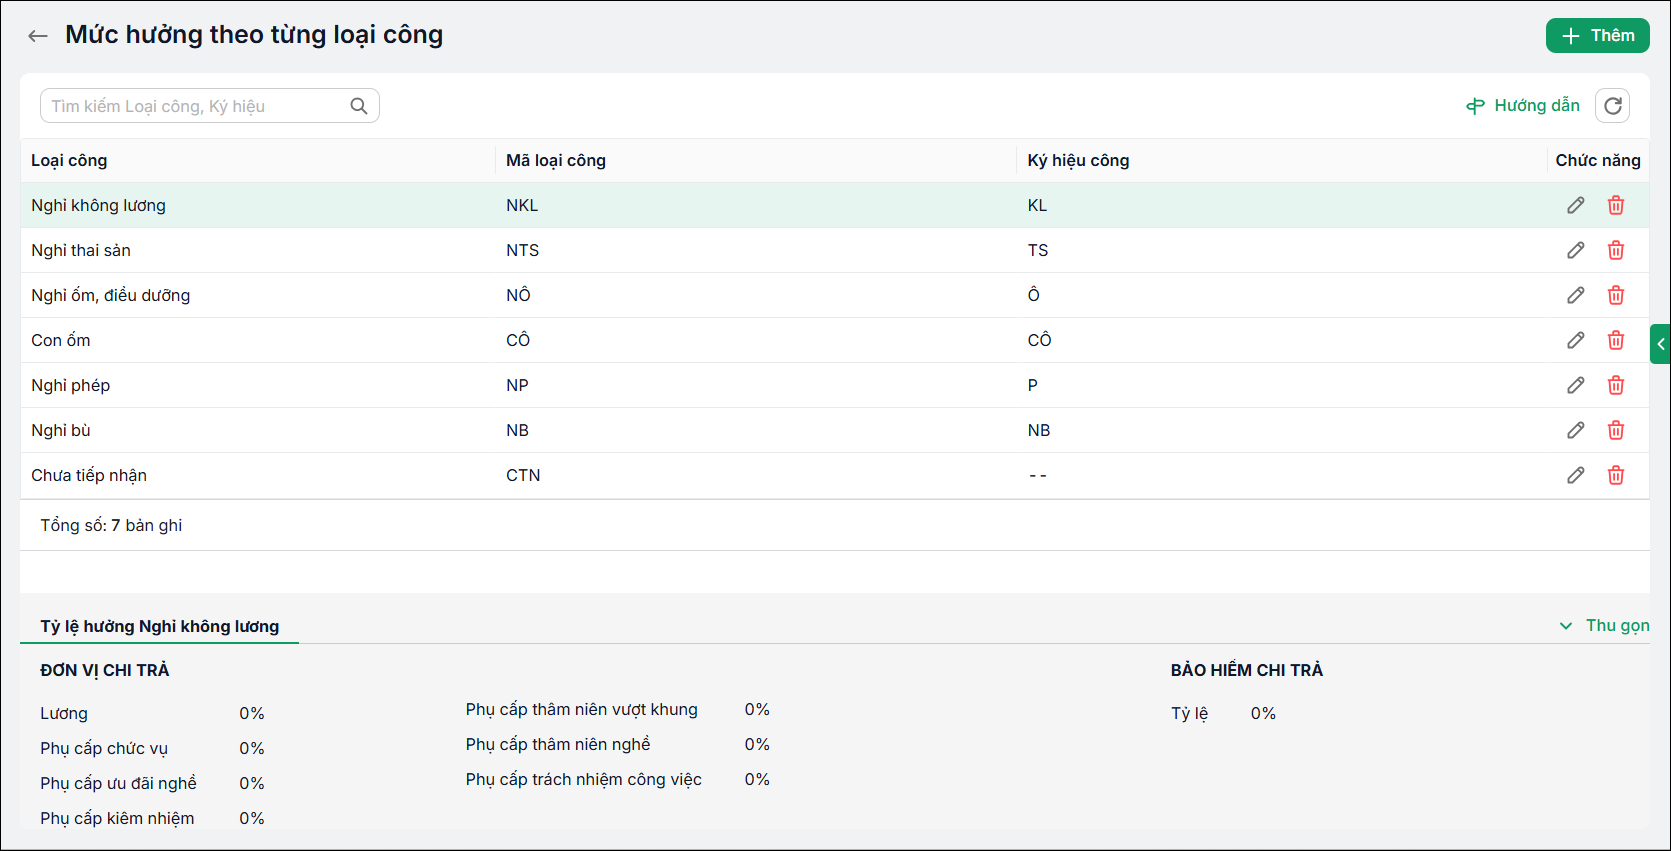Edit the Nghỉ không lương row
The height and width of the screenshot is (851, 1671).
pyautogui.click(x=1576, y=205)
